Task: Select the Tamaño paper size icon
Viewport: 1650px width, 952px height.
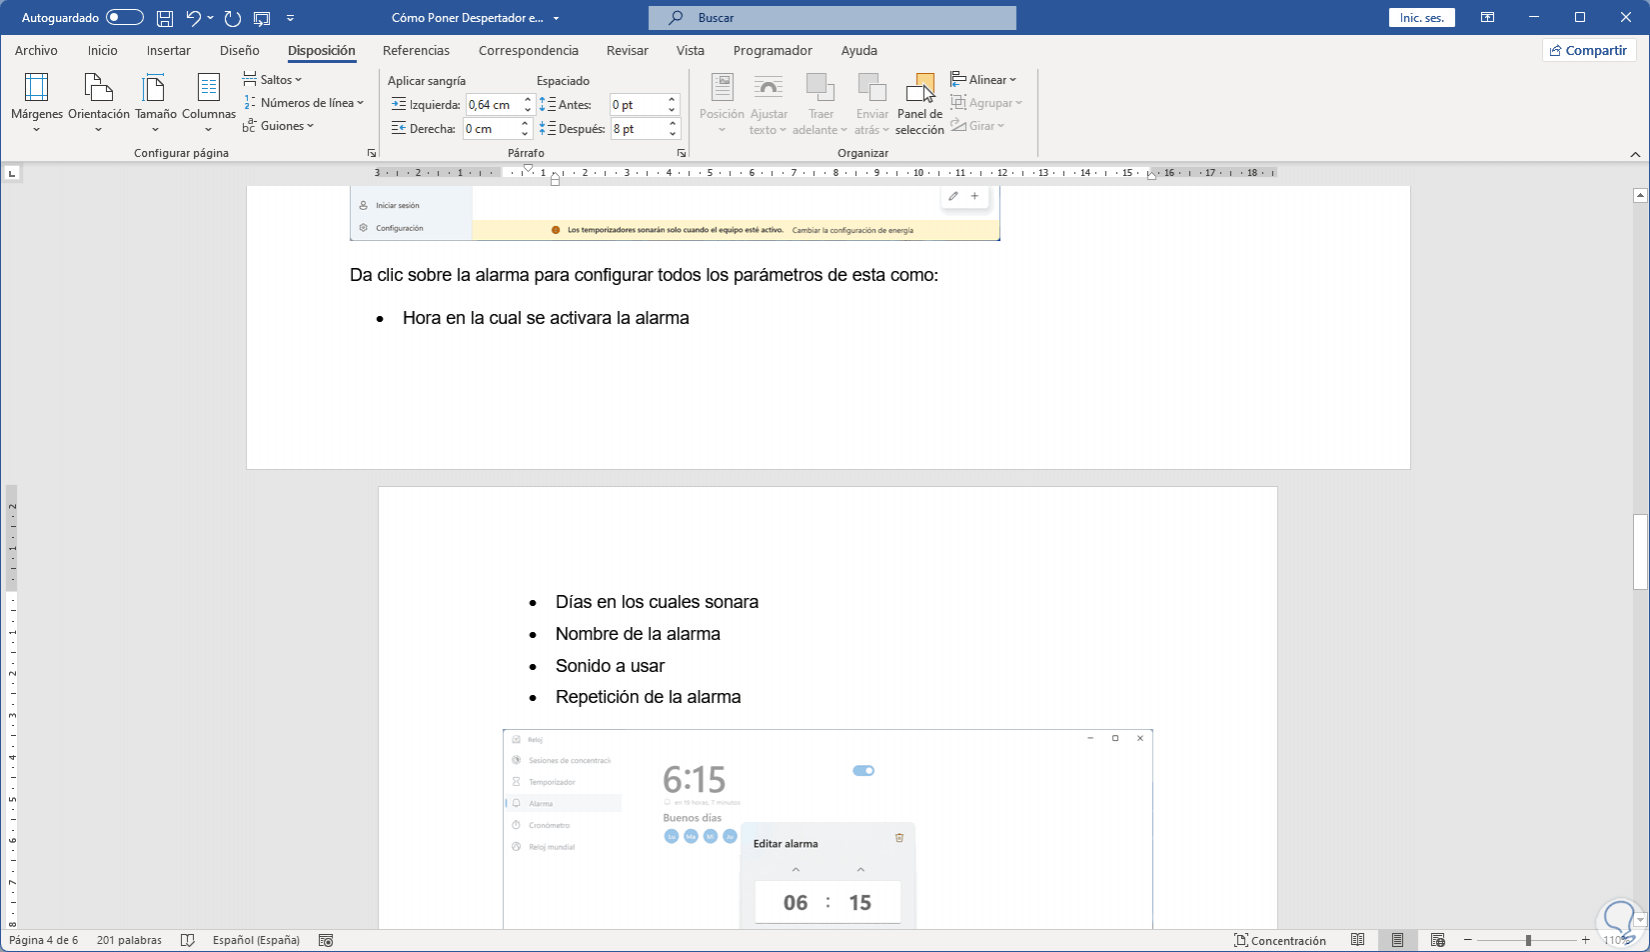Action: click(x=154, y=89)
